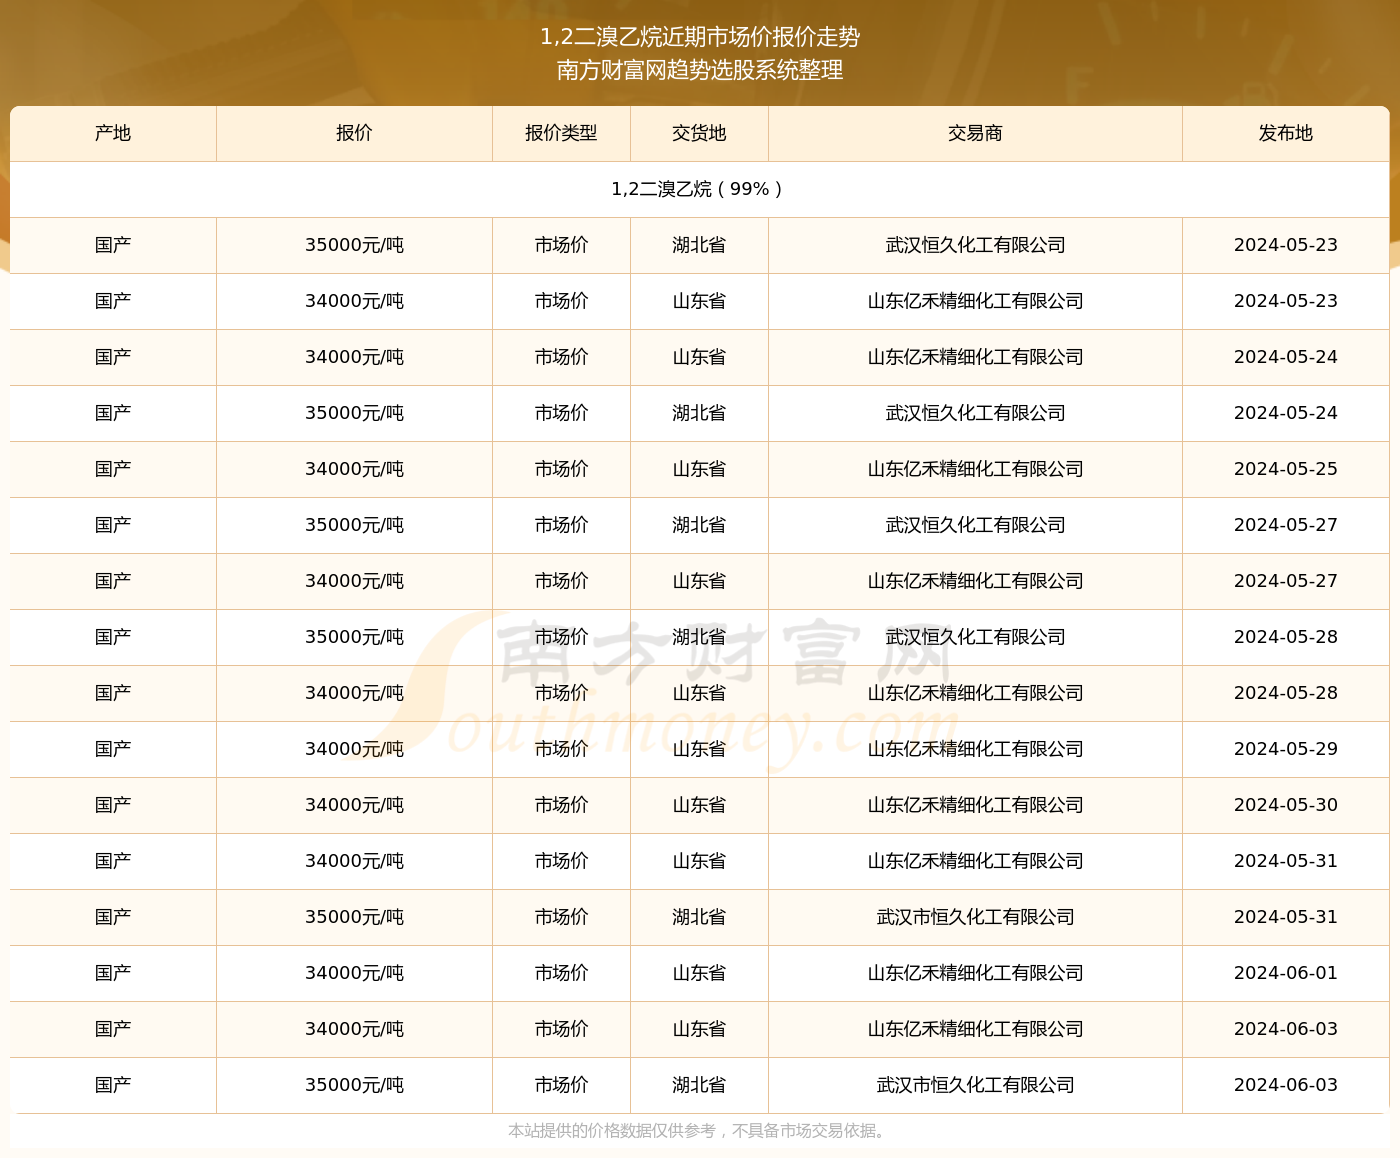
Task: Click 山东省 in the 2024-05-25 row
Action: 699,469
